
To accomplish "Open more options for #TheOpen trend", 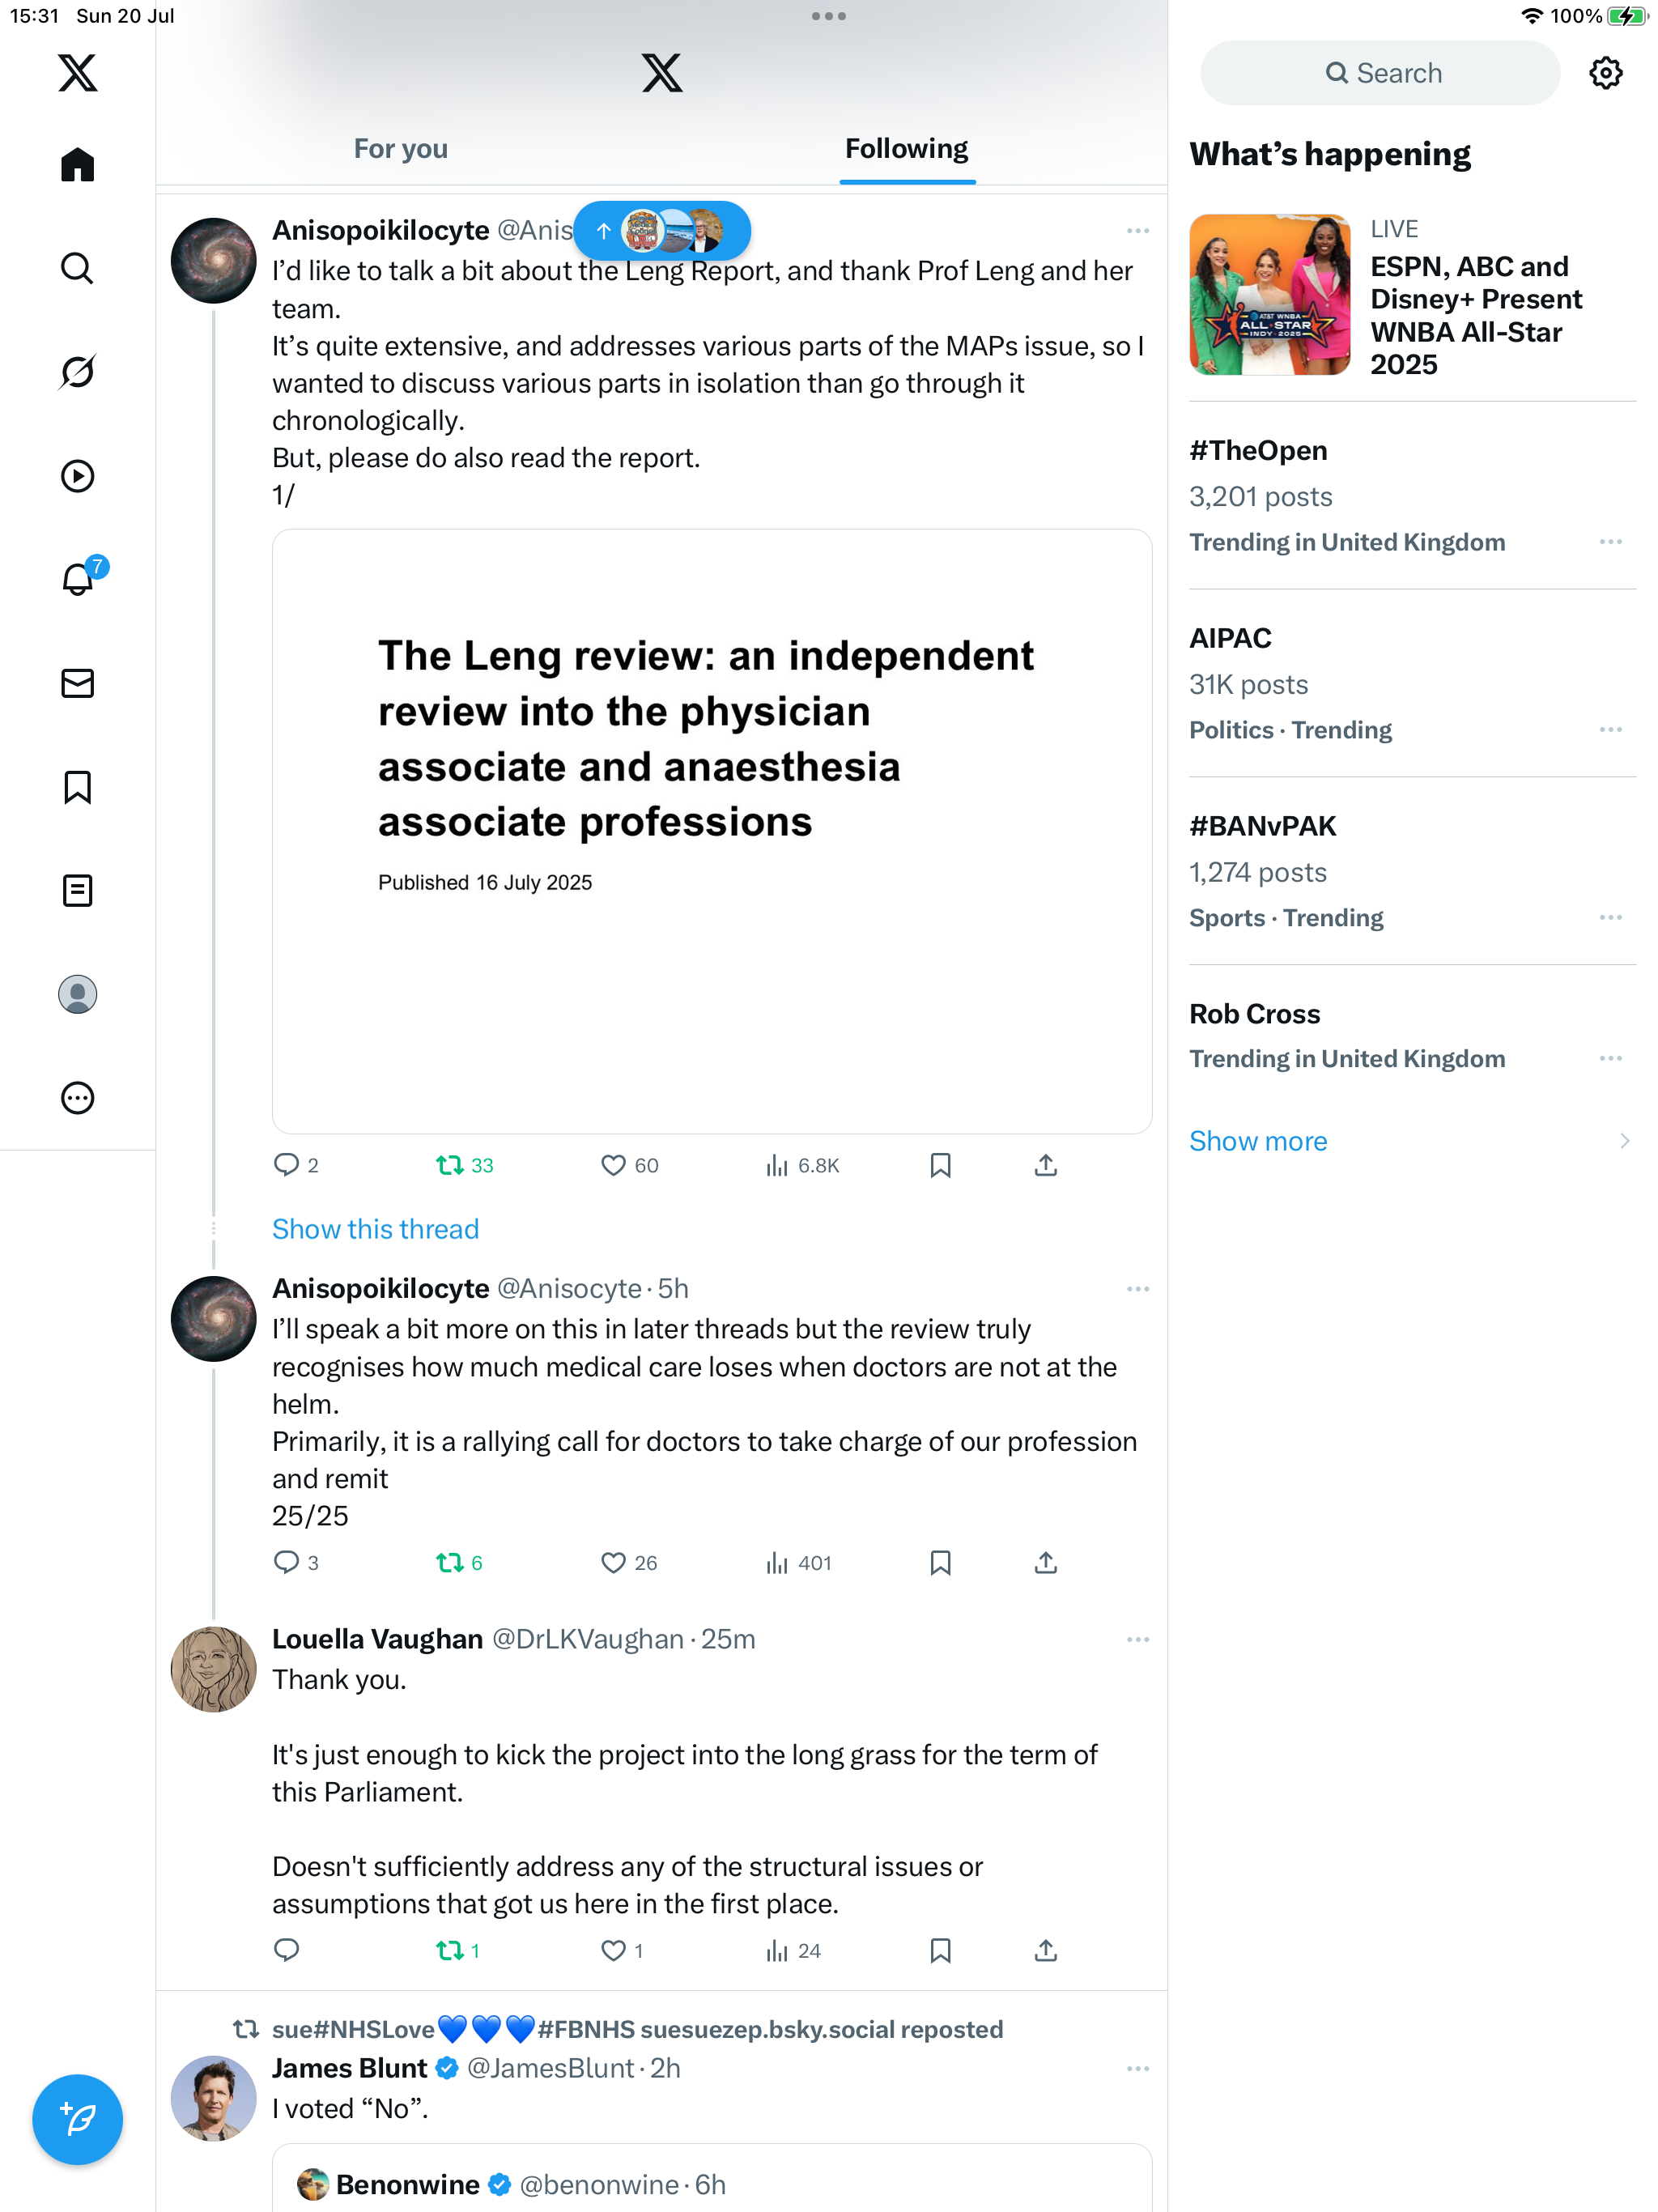I will tap(1610, 542).
